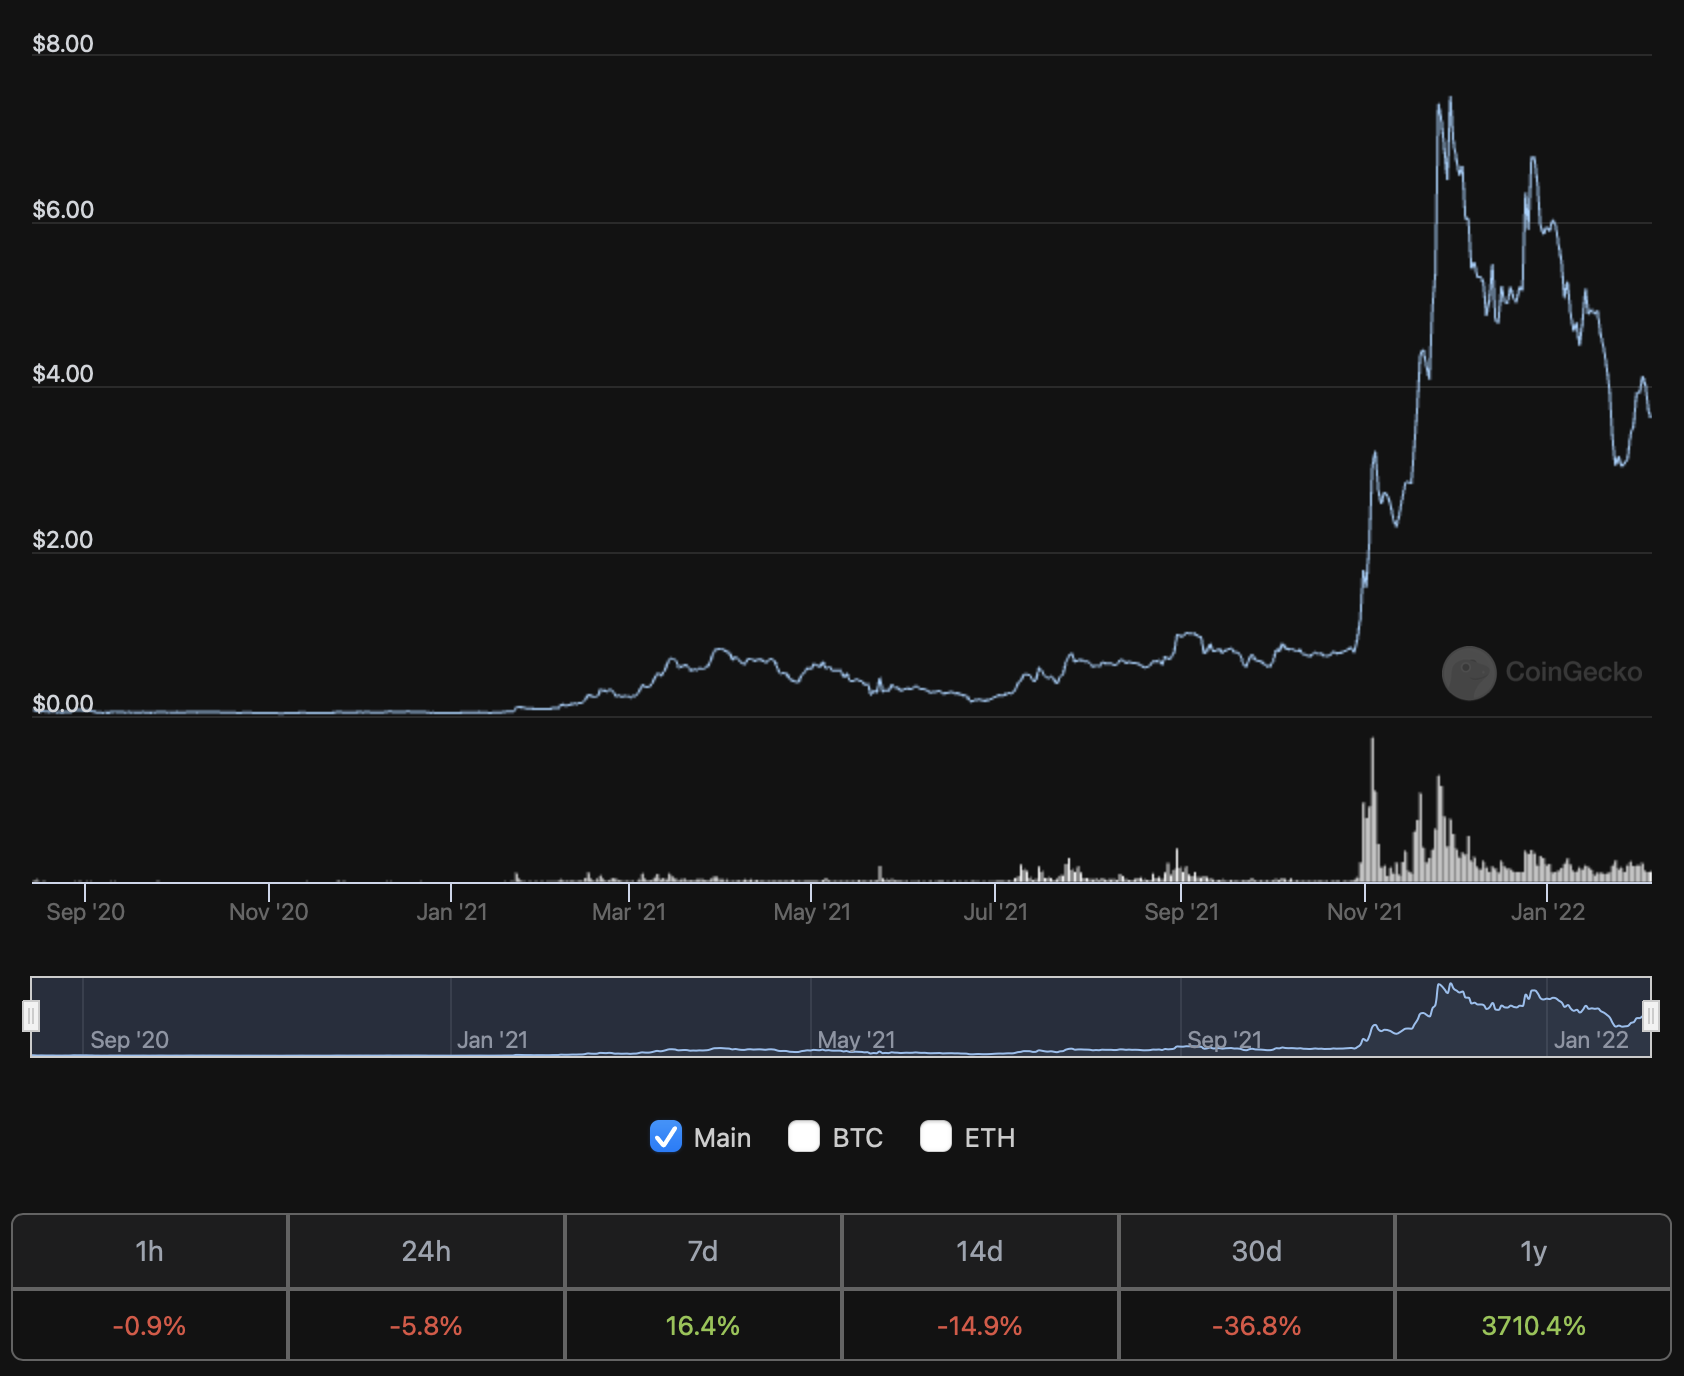Image resolution: width=1684 pixels, height=1376 pixels.
Task: Grab the left handle of the range navigator
Action: click(31, 1016)
